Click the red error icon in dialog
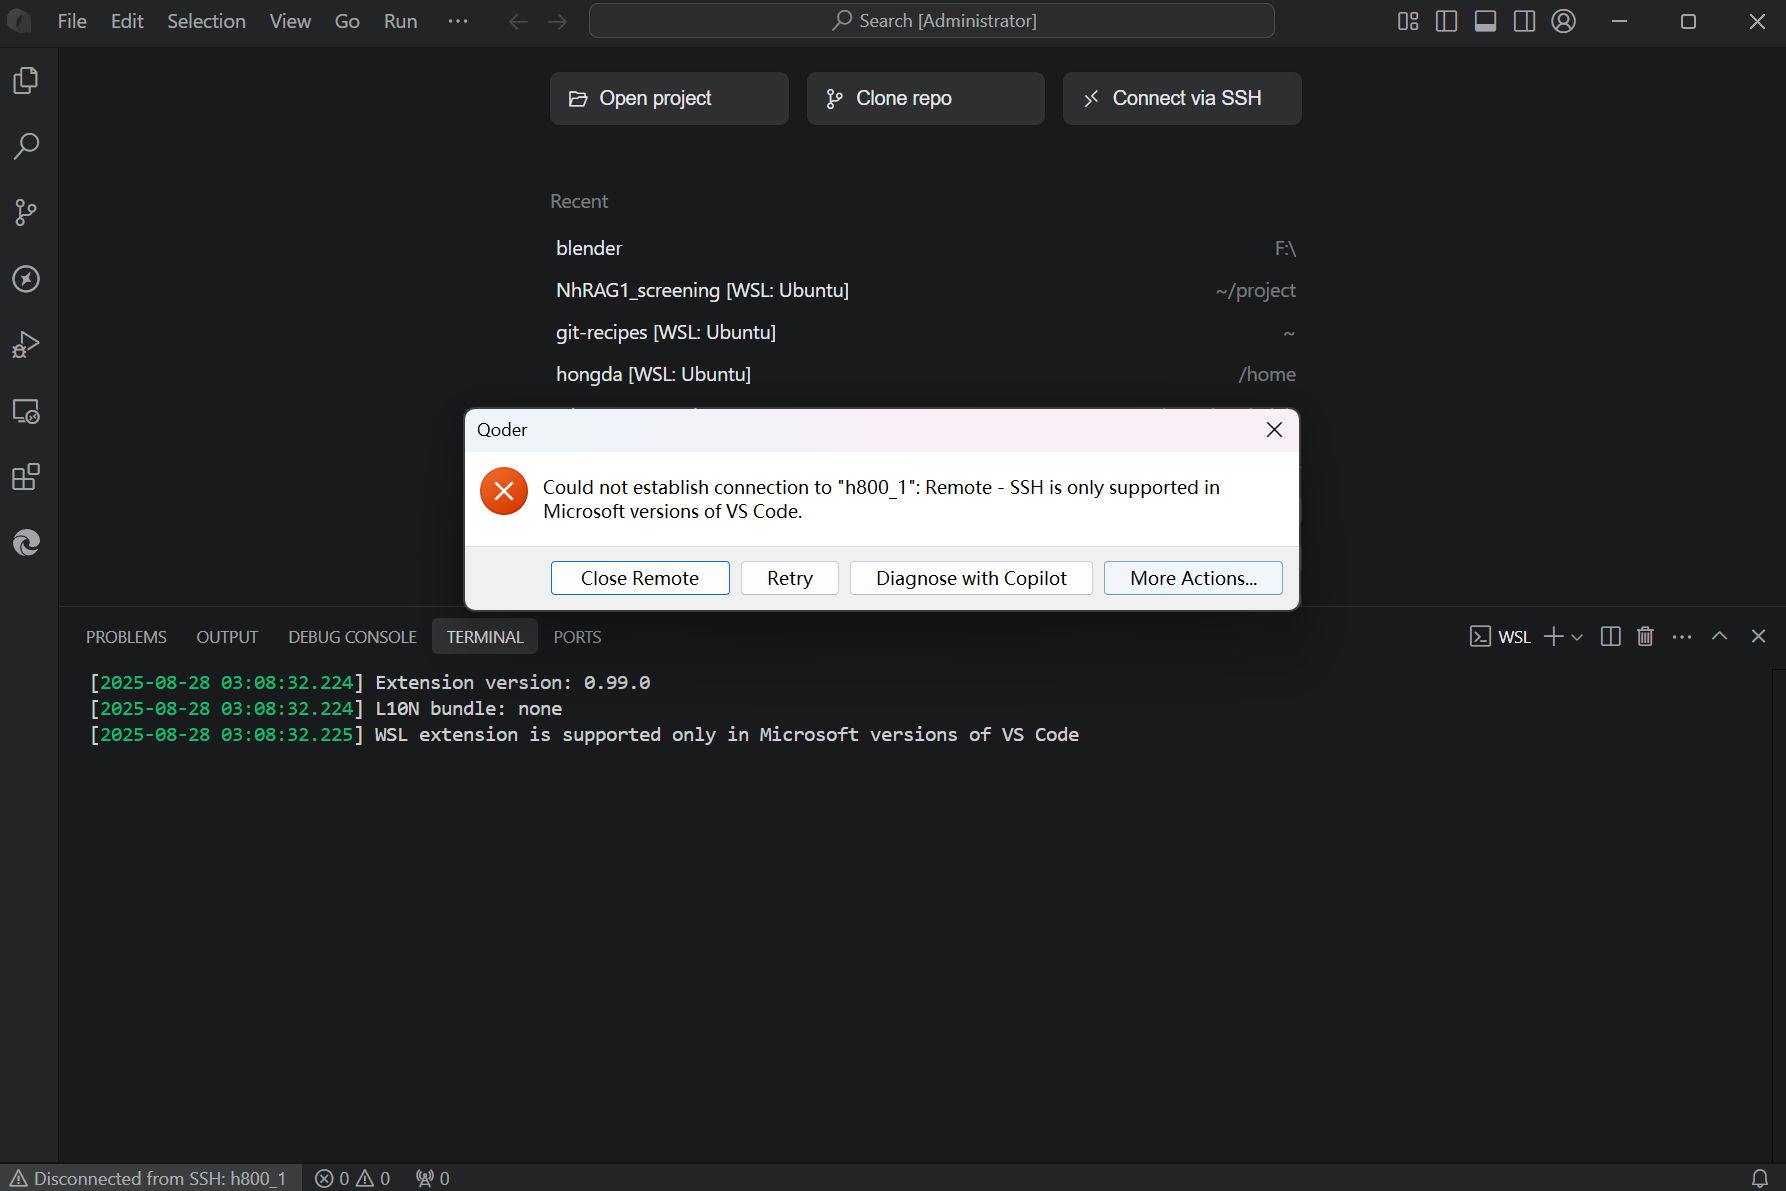The width and height of the screenshot is (1786, 1191). pos(504,491)
